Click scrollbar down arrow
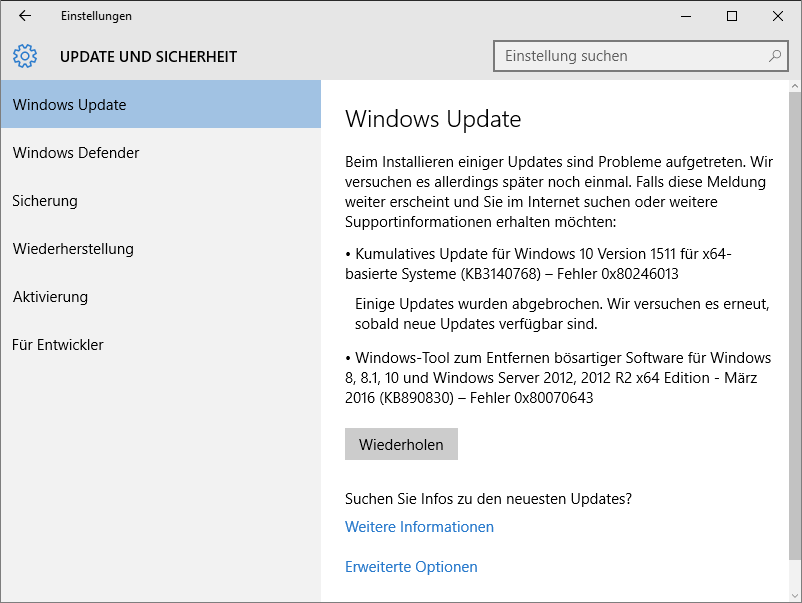 795,596
